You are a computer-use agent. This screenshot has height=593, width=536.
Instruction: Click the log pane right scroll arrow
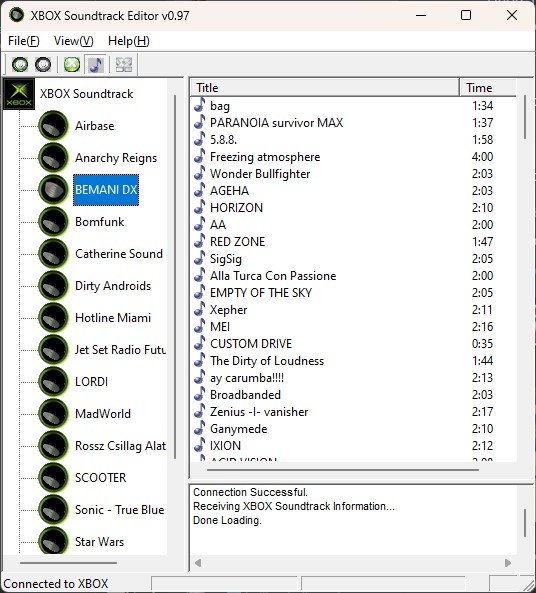coord(508,563)
